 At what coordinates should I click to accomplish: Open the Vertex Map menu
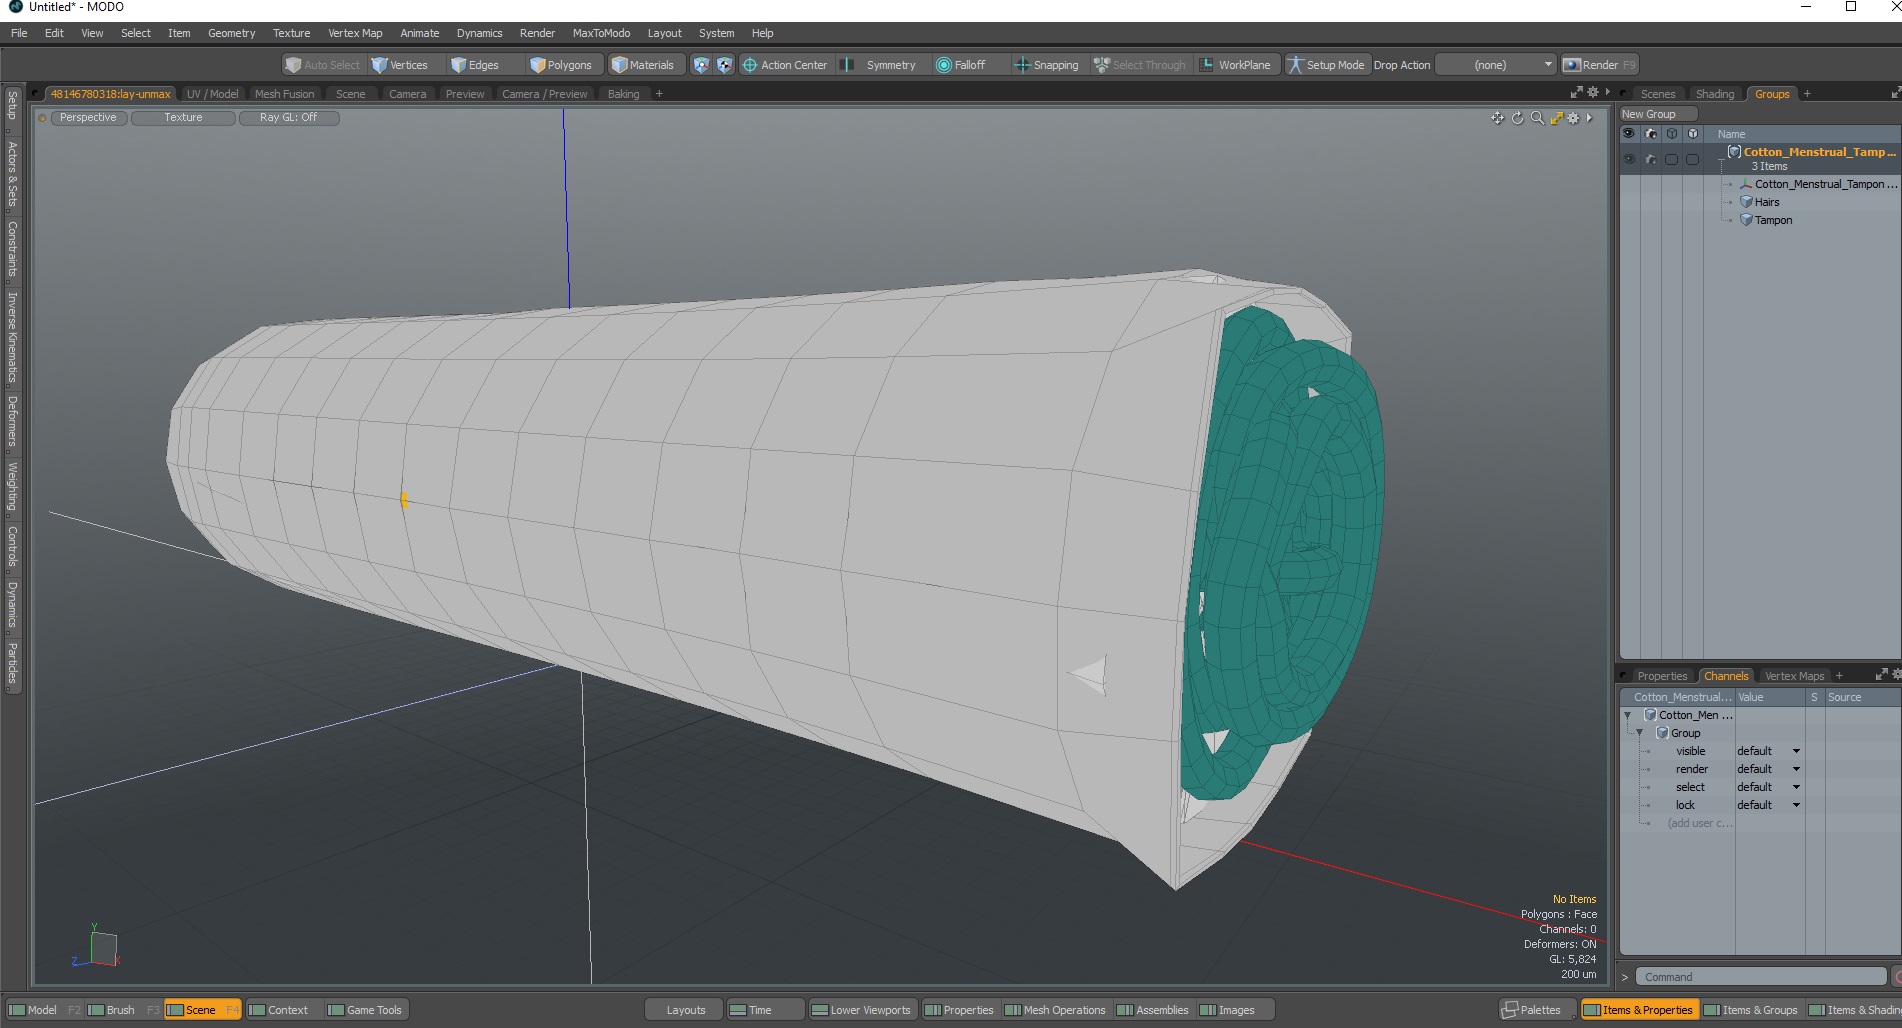tap(355, 33)
